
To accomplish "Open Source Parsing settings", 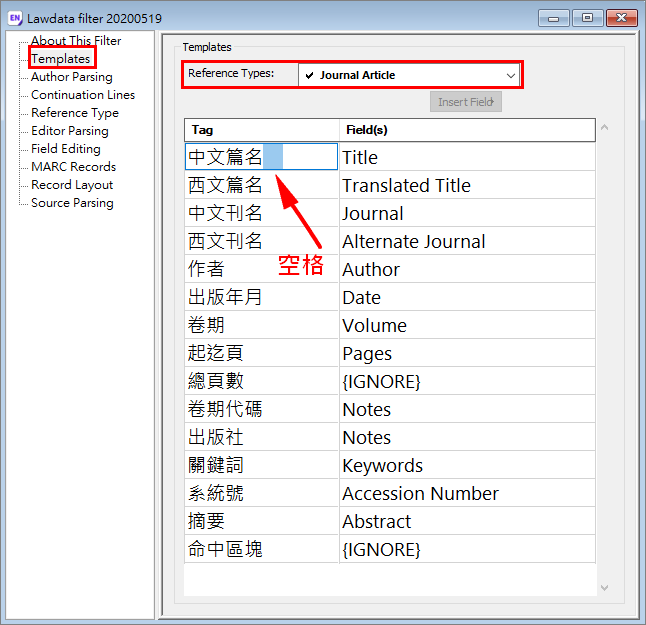I will [x=72, y=203].
